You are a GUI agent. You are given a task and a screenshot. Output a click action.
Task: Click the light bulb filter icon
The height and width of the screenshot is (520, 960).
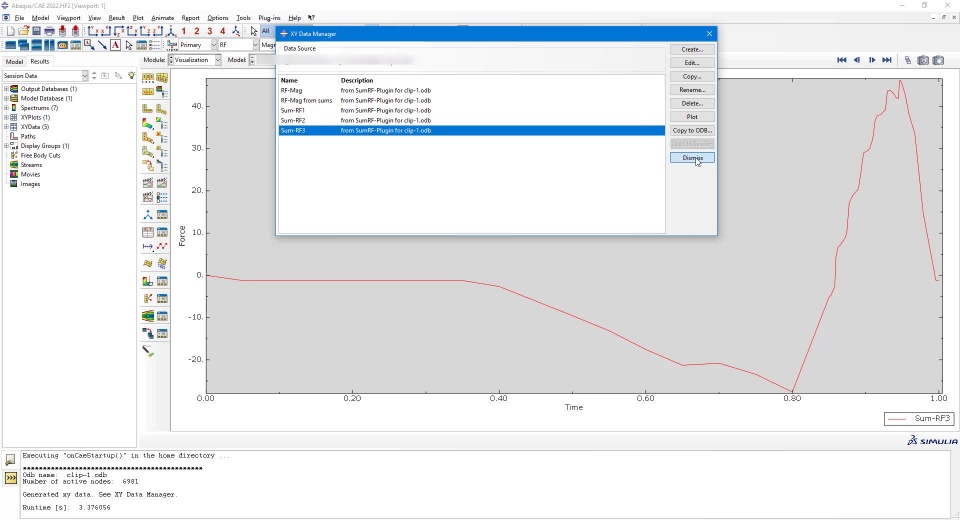(x=131, y=75)
